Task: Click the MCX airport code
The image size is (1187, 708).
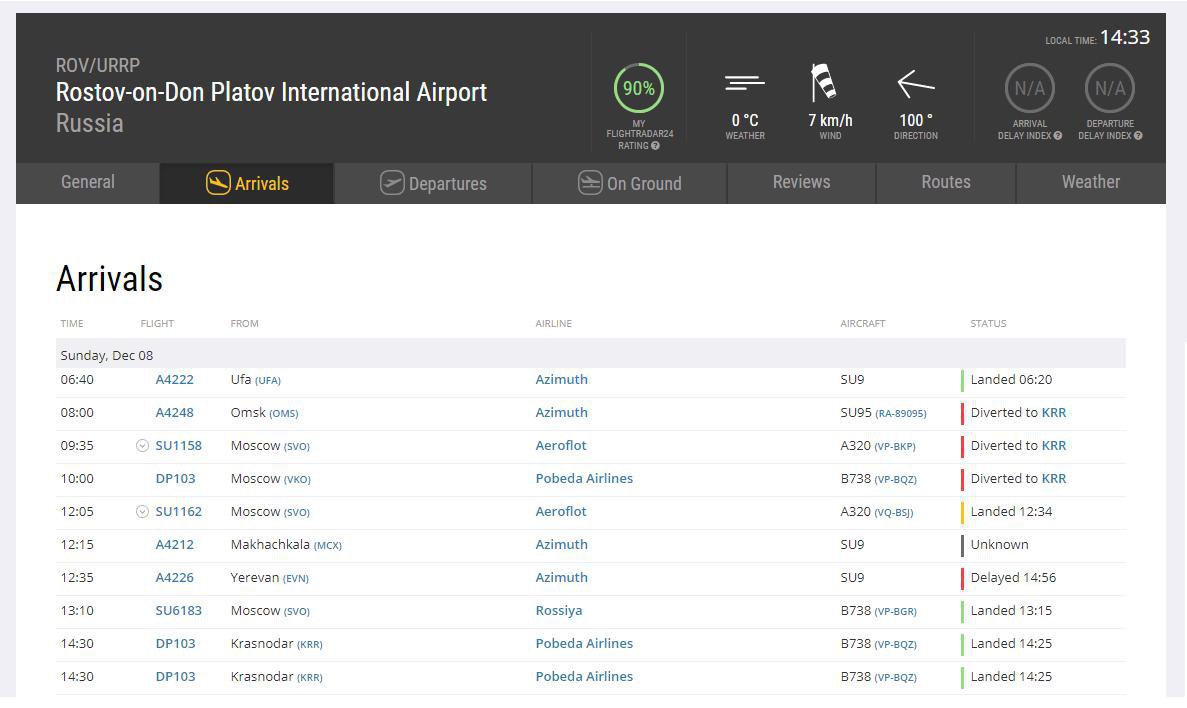Action: point(328,545)
